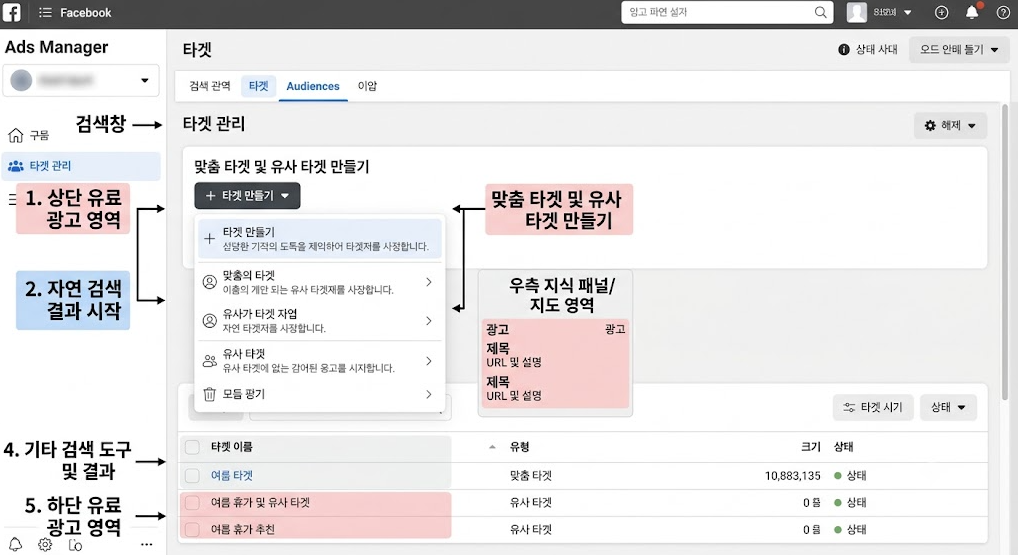This screenshot has width=1018, height=555.
Task: Select the 타겟 tab
Action: [x=258, y=86]
